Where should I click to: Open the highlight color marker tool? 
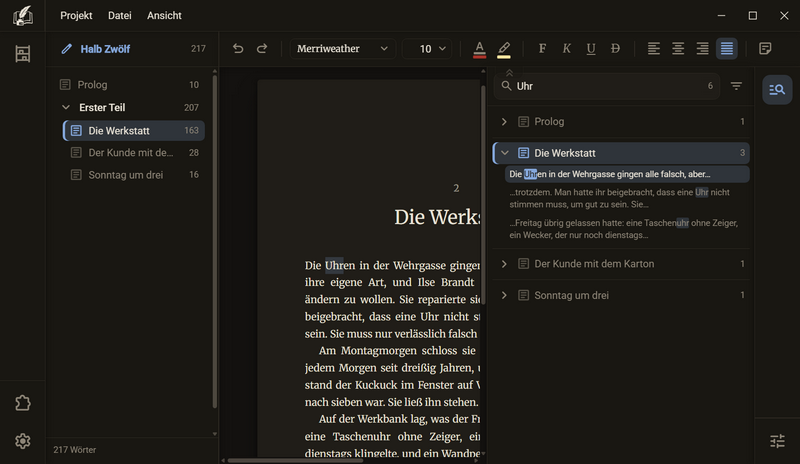tap(504, 49)
